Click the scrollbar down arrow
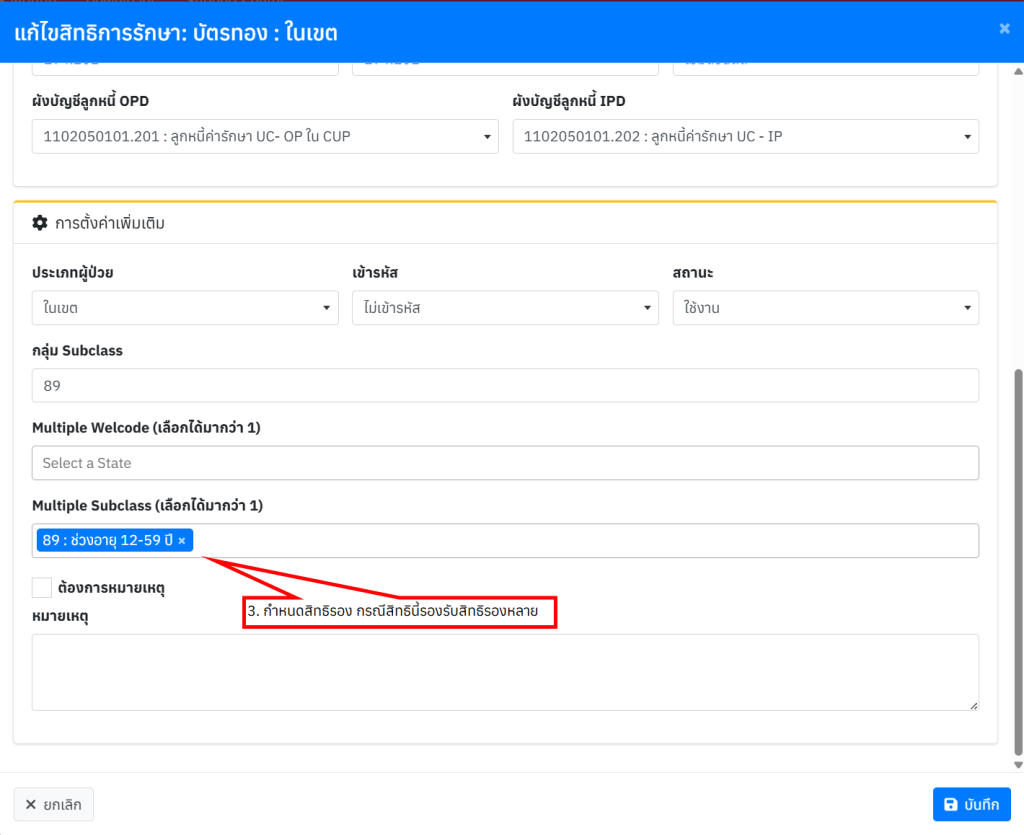The image size is (1024, 835). tap(1018, 765)
